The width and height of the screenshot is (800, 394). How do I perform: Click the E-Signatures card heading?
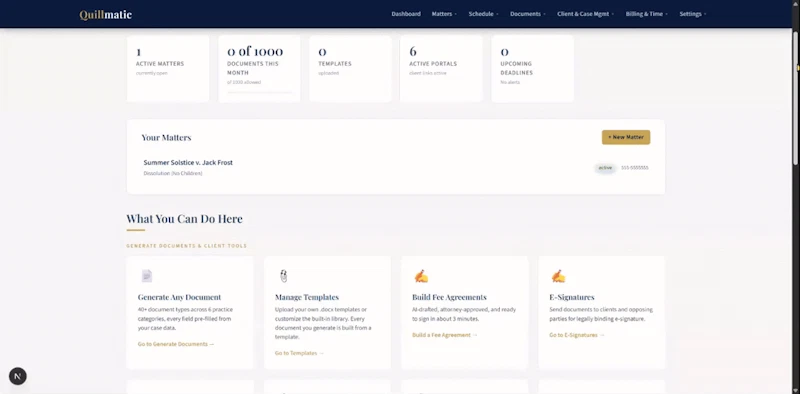[x=572, y=297]
